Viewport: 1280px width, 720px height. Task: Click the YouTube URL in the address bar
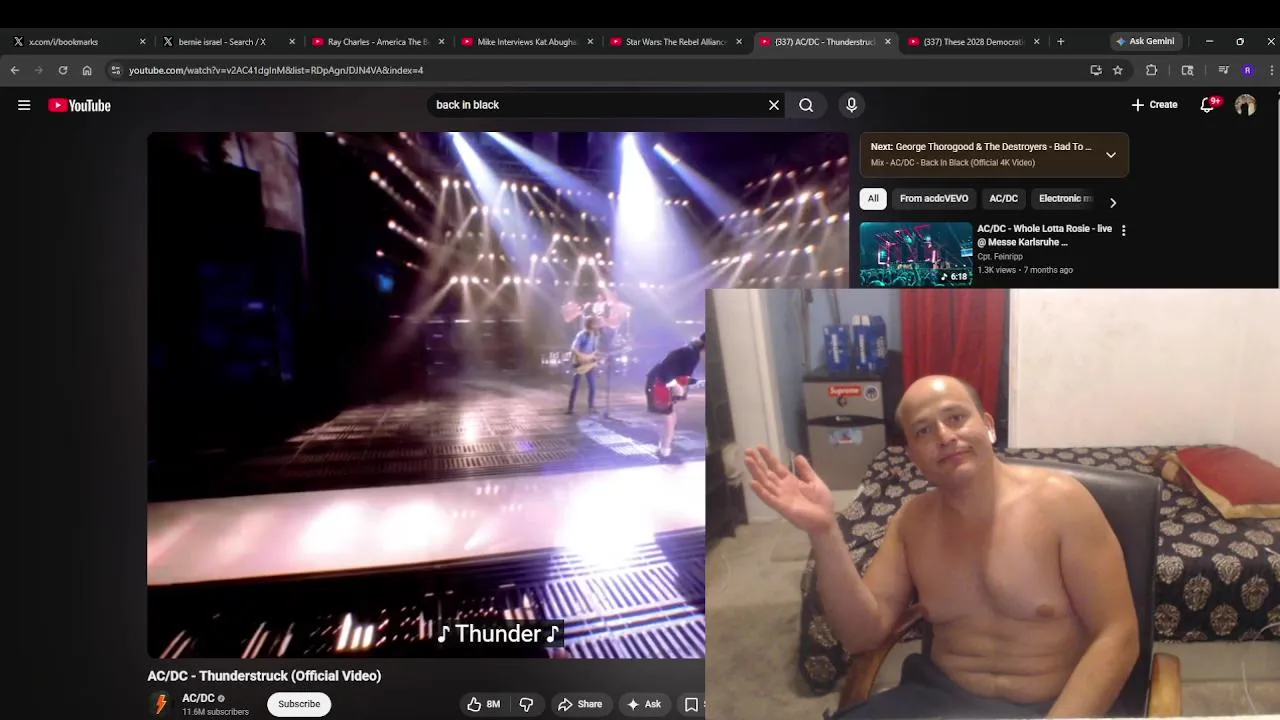276,70
